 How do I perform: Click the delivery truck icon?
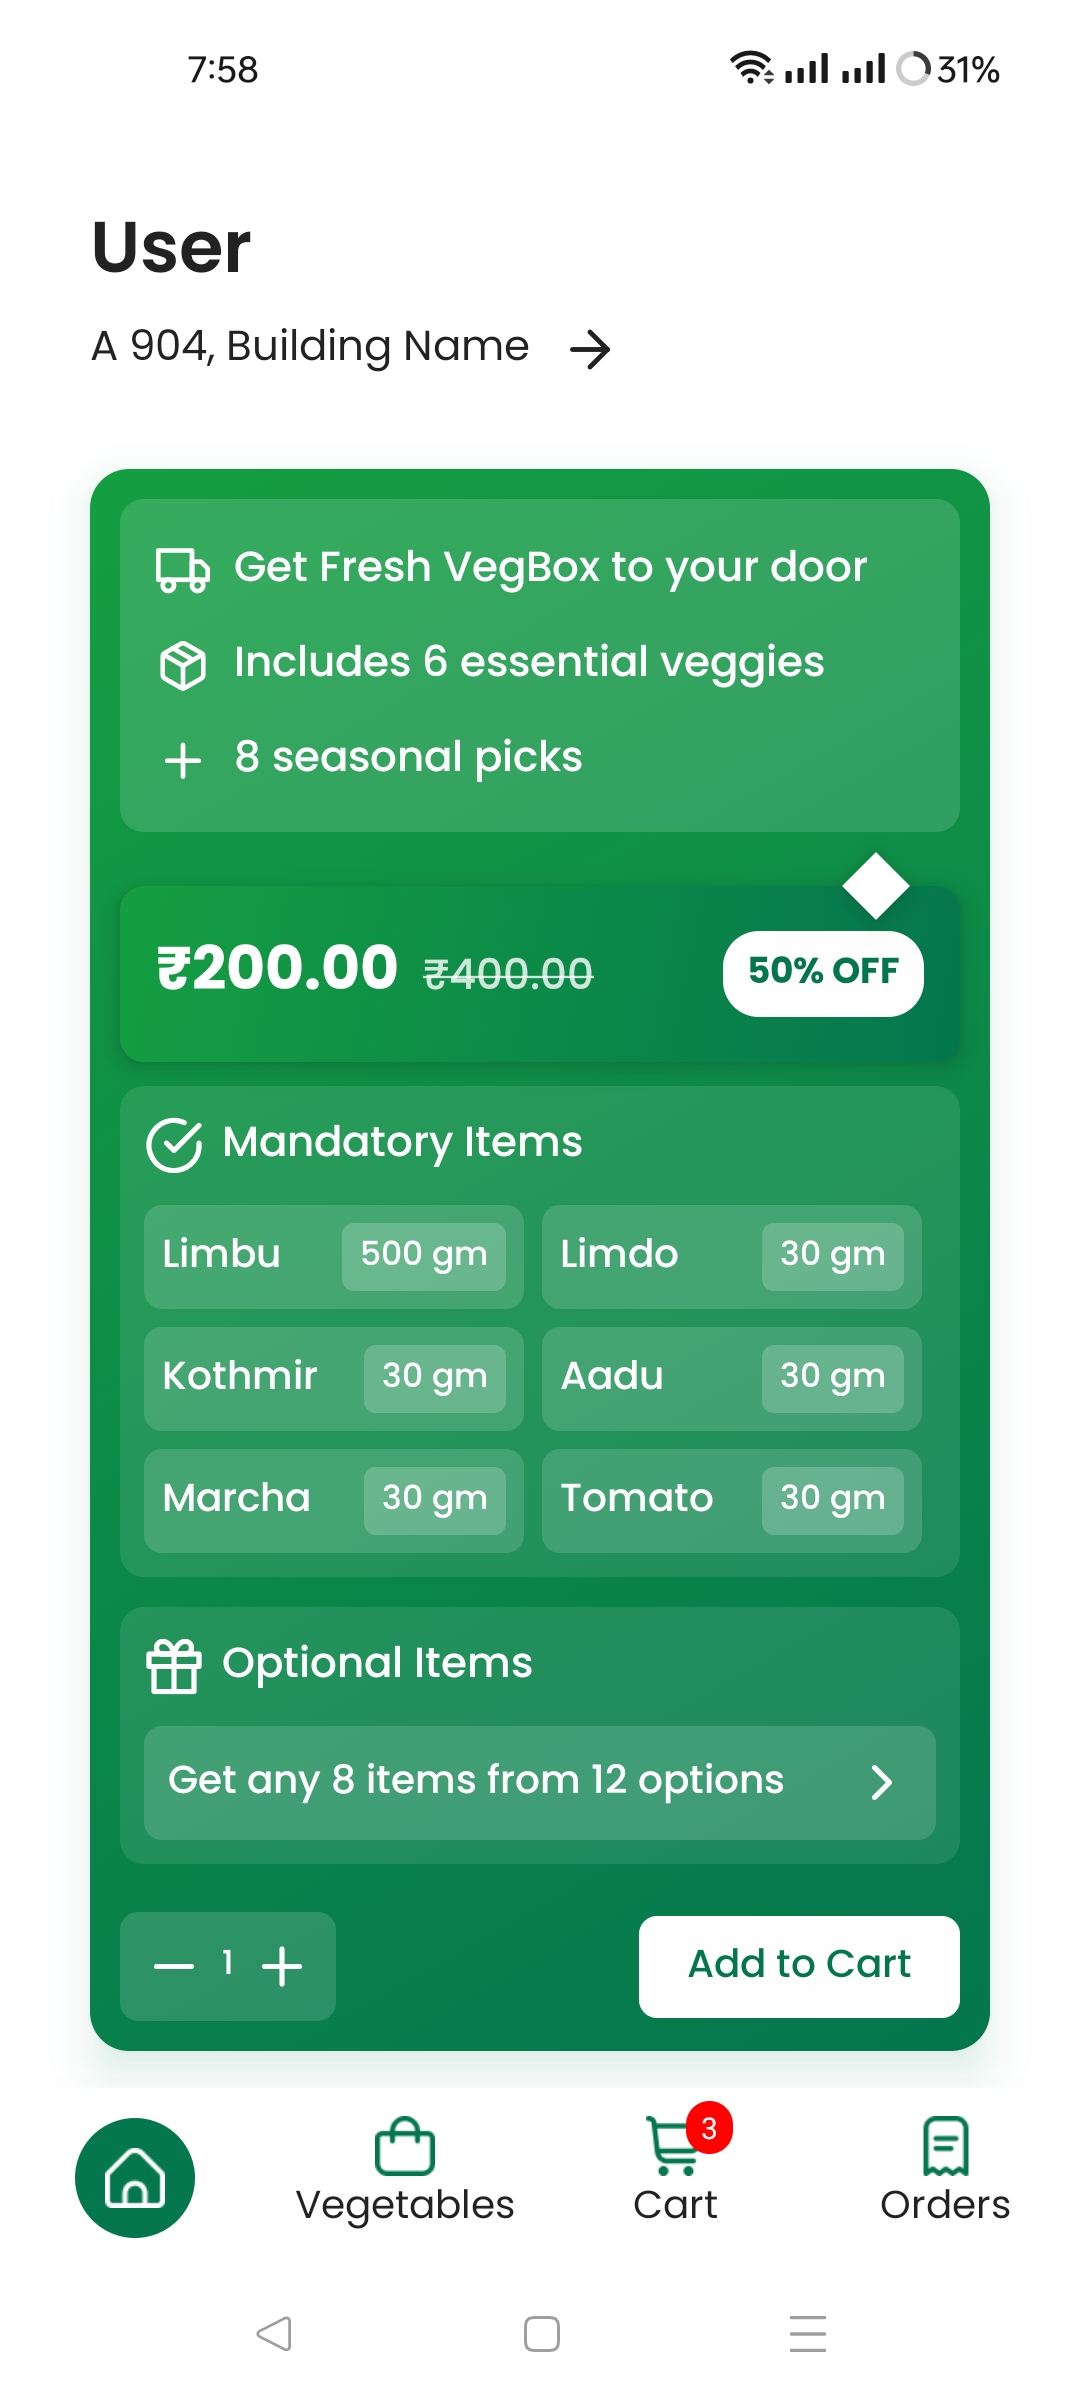tap(183, 569)
